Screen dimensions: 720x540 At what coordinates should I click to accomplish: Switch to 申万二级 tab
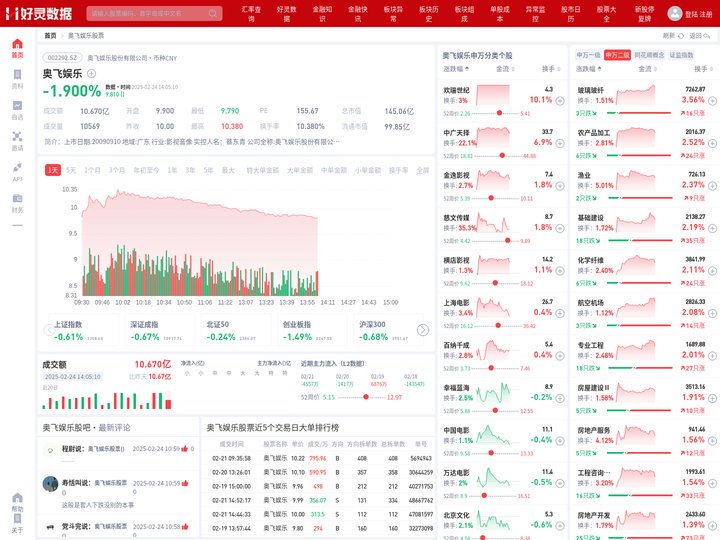tap(617, 55)
